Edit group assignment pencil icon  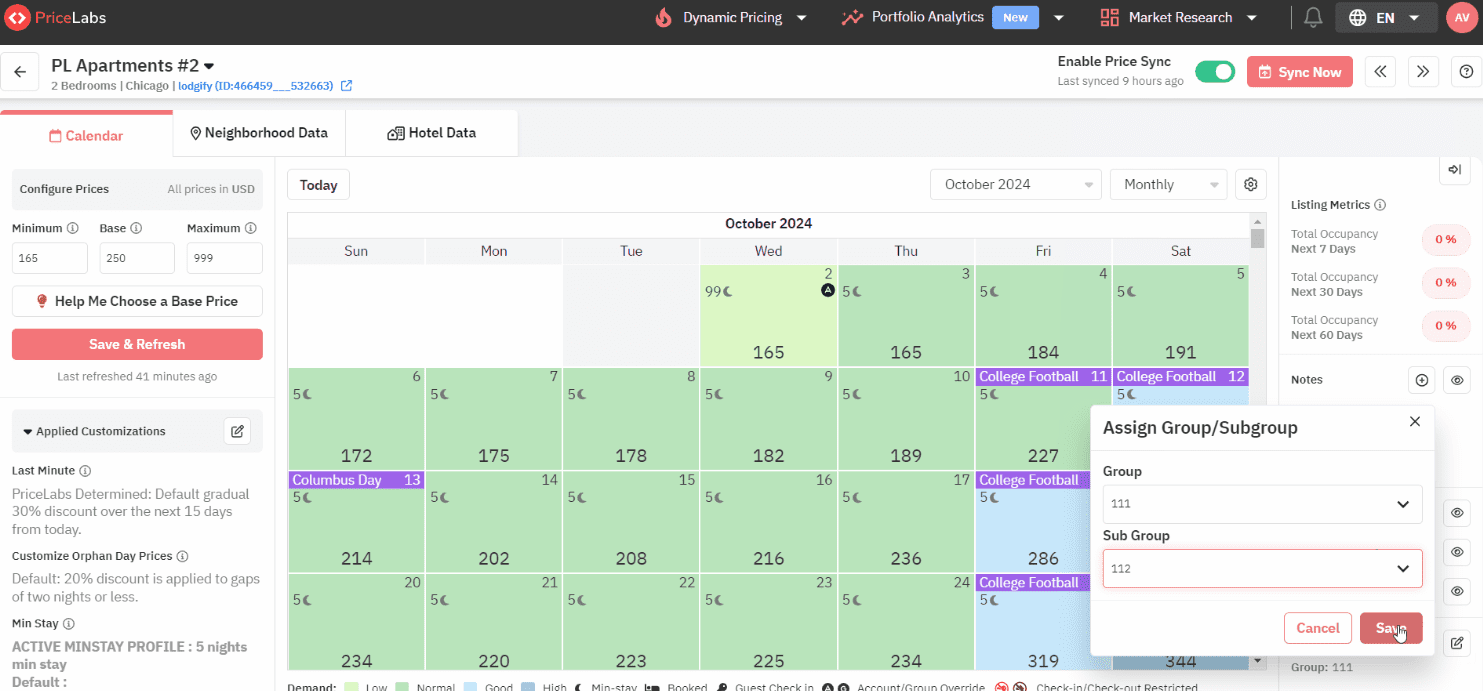pyautogui.click(x=1458, y=642)
